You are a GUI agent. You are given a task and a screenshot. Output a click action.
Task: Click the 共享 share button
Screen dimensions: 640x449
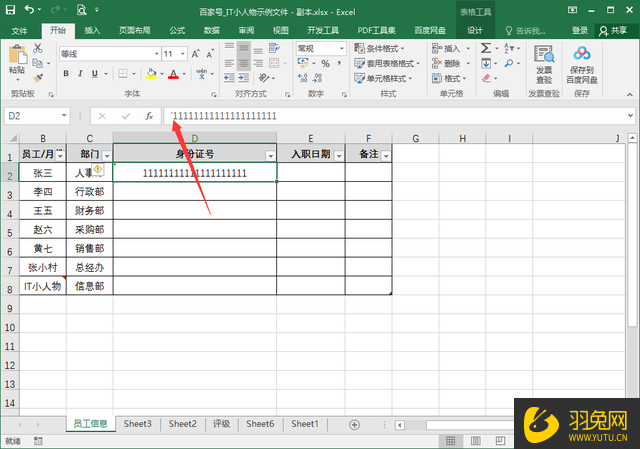[613, 31]
